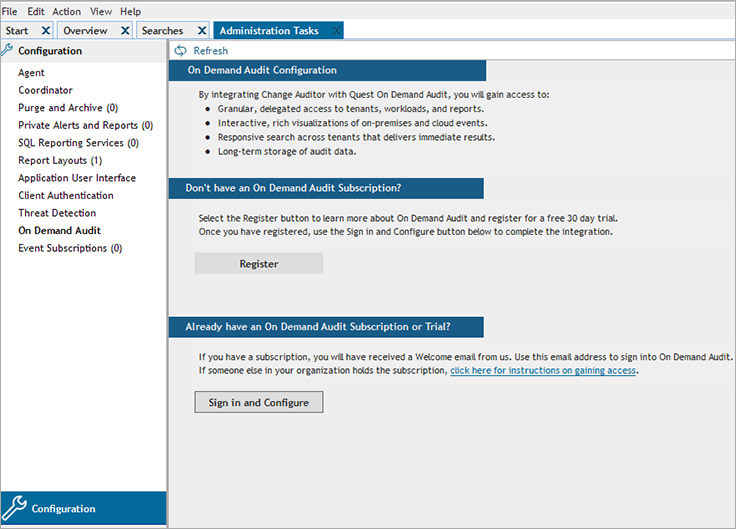Select Agent in the Configuration list
The height and width of the screenshot is (529, 736).
31,73
